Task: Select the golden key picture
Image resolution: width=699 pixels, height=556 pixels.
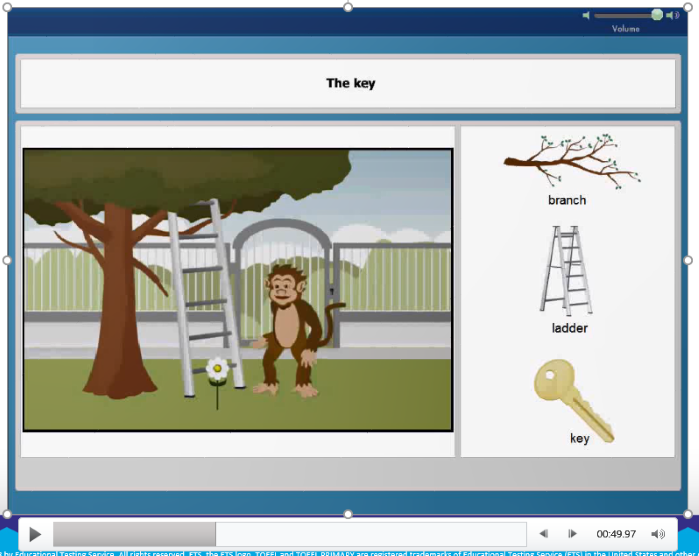Action: pyautogui.click(x=572, y=397)
